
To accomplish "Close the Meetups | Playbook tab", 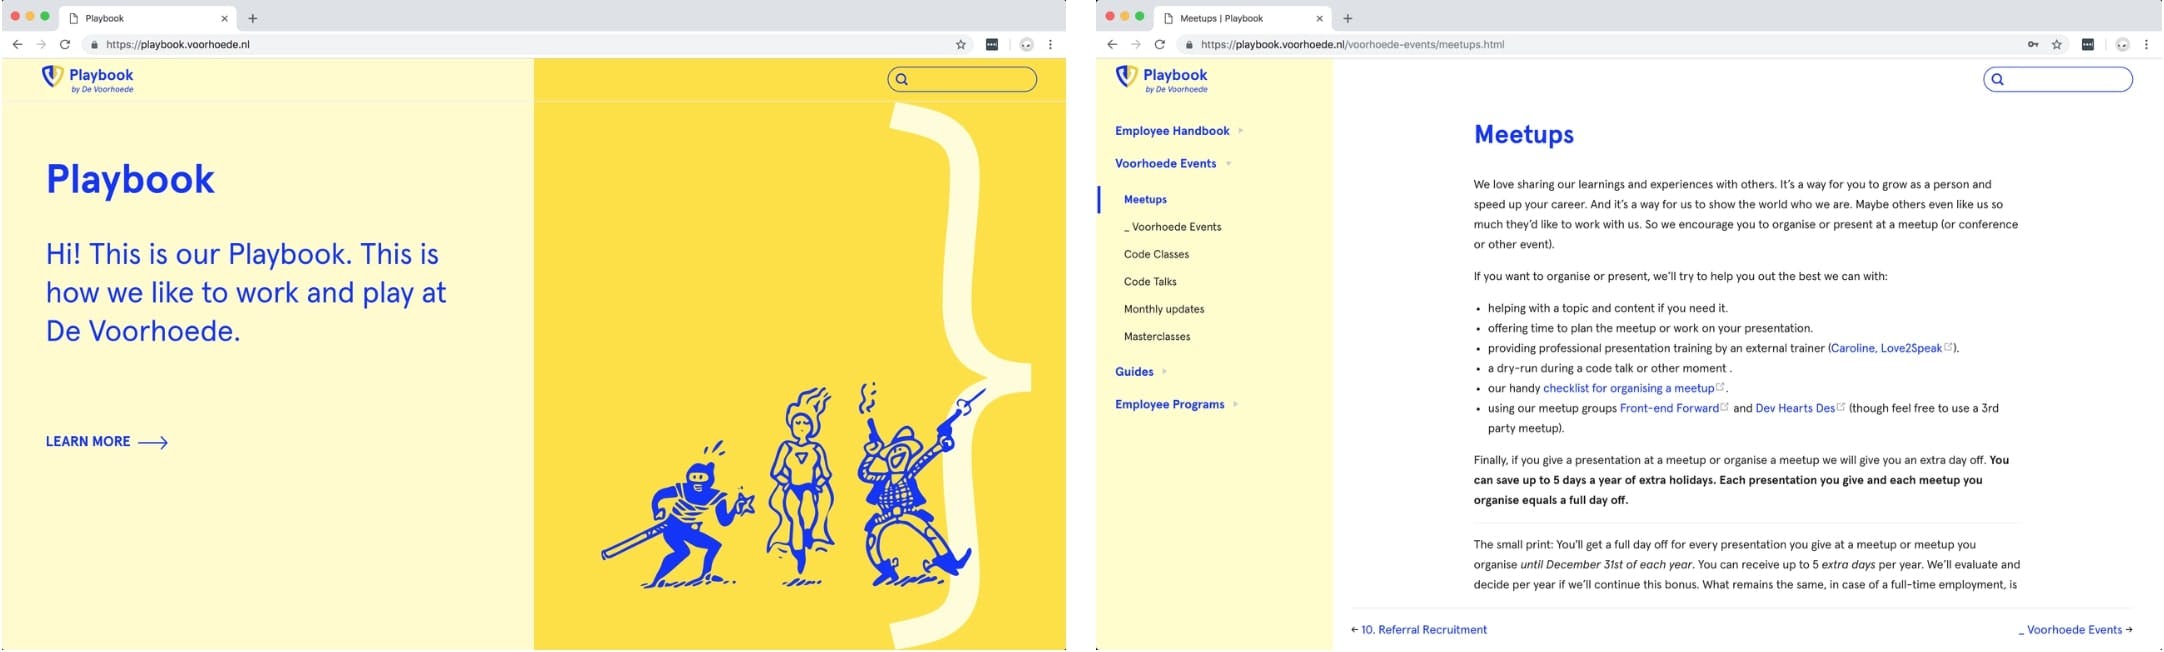I will tap(1319, 18).
